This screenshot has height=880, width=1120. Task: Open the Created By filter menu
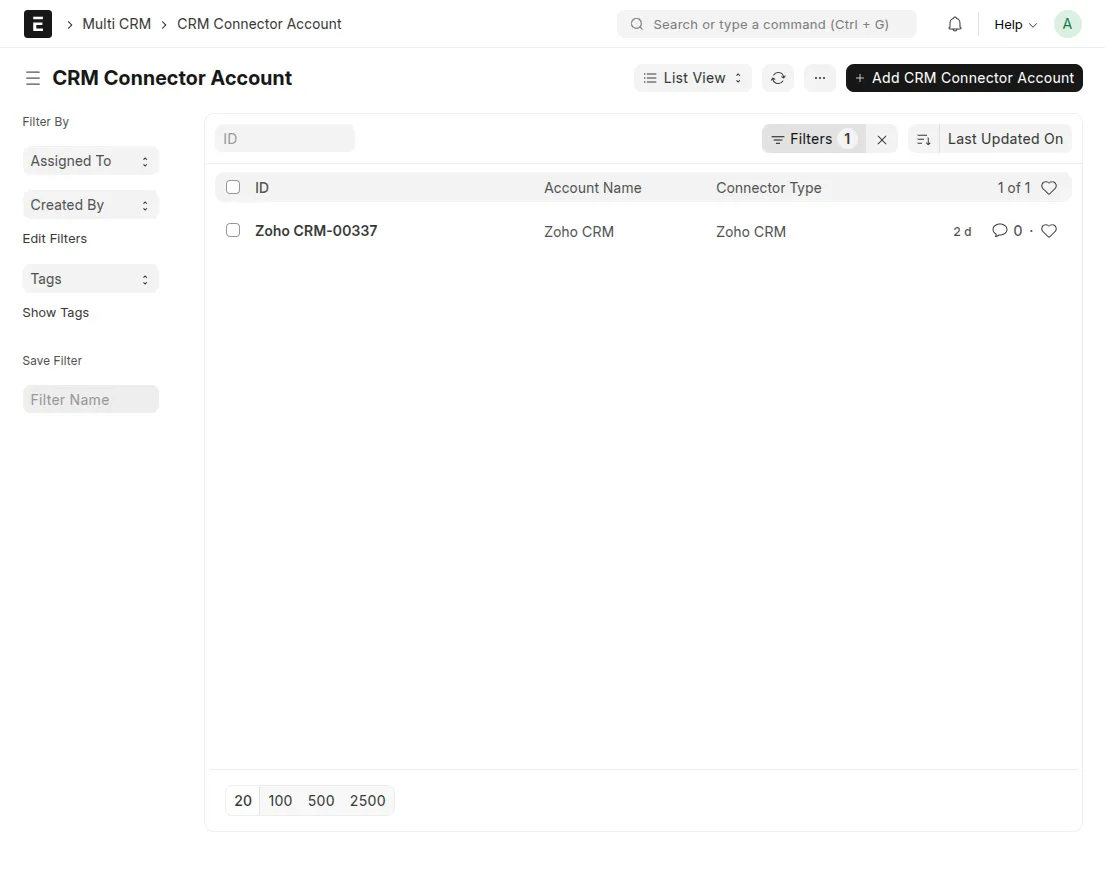click(x=90, y=204)
